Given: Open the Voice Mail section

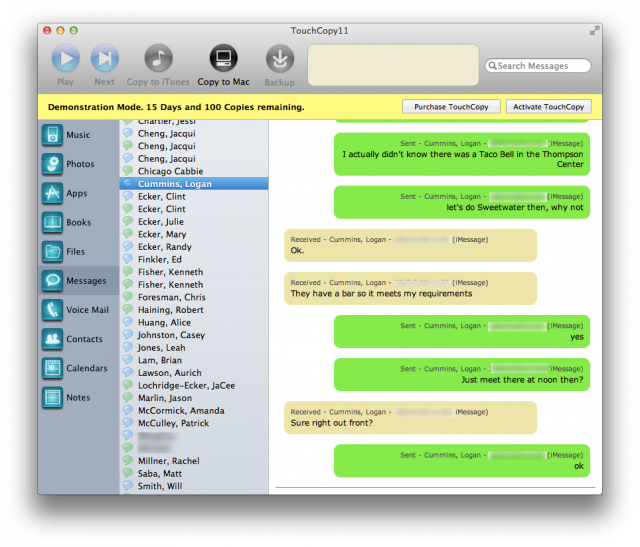Looking at the screenshot, I should click(x=78, y=310).
